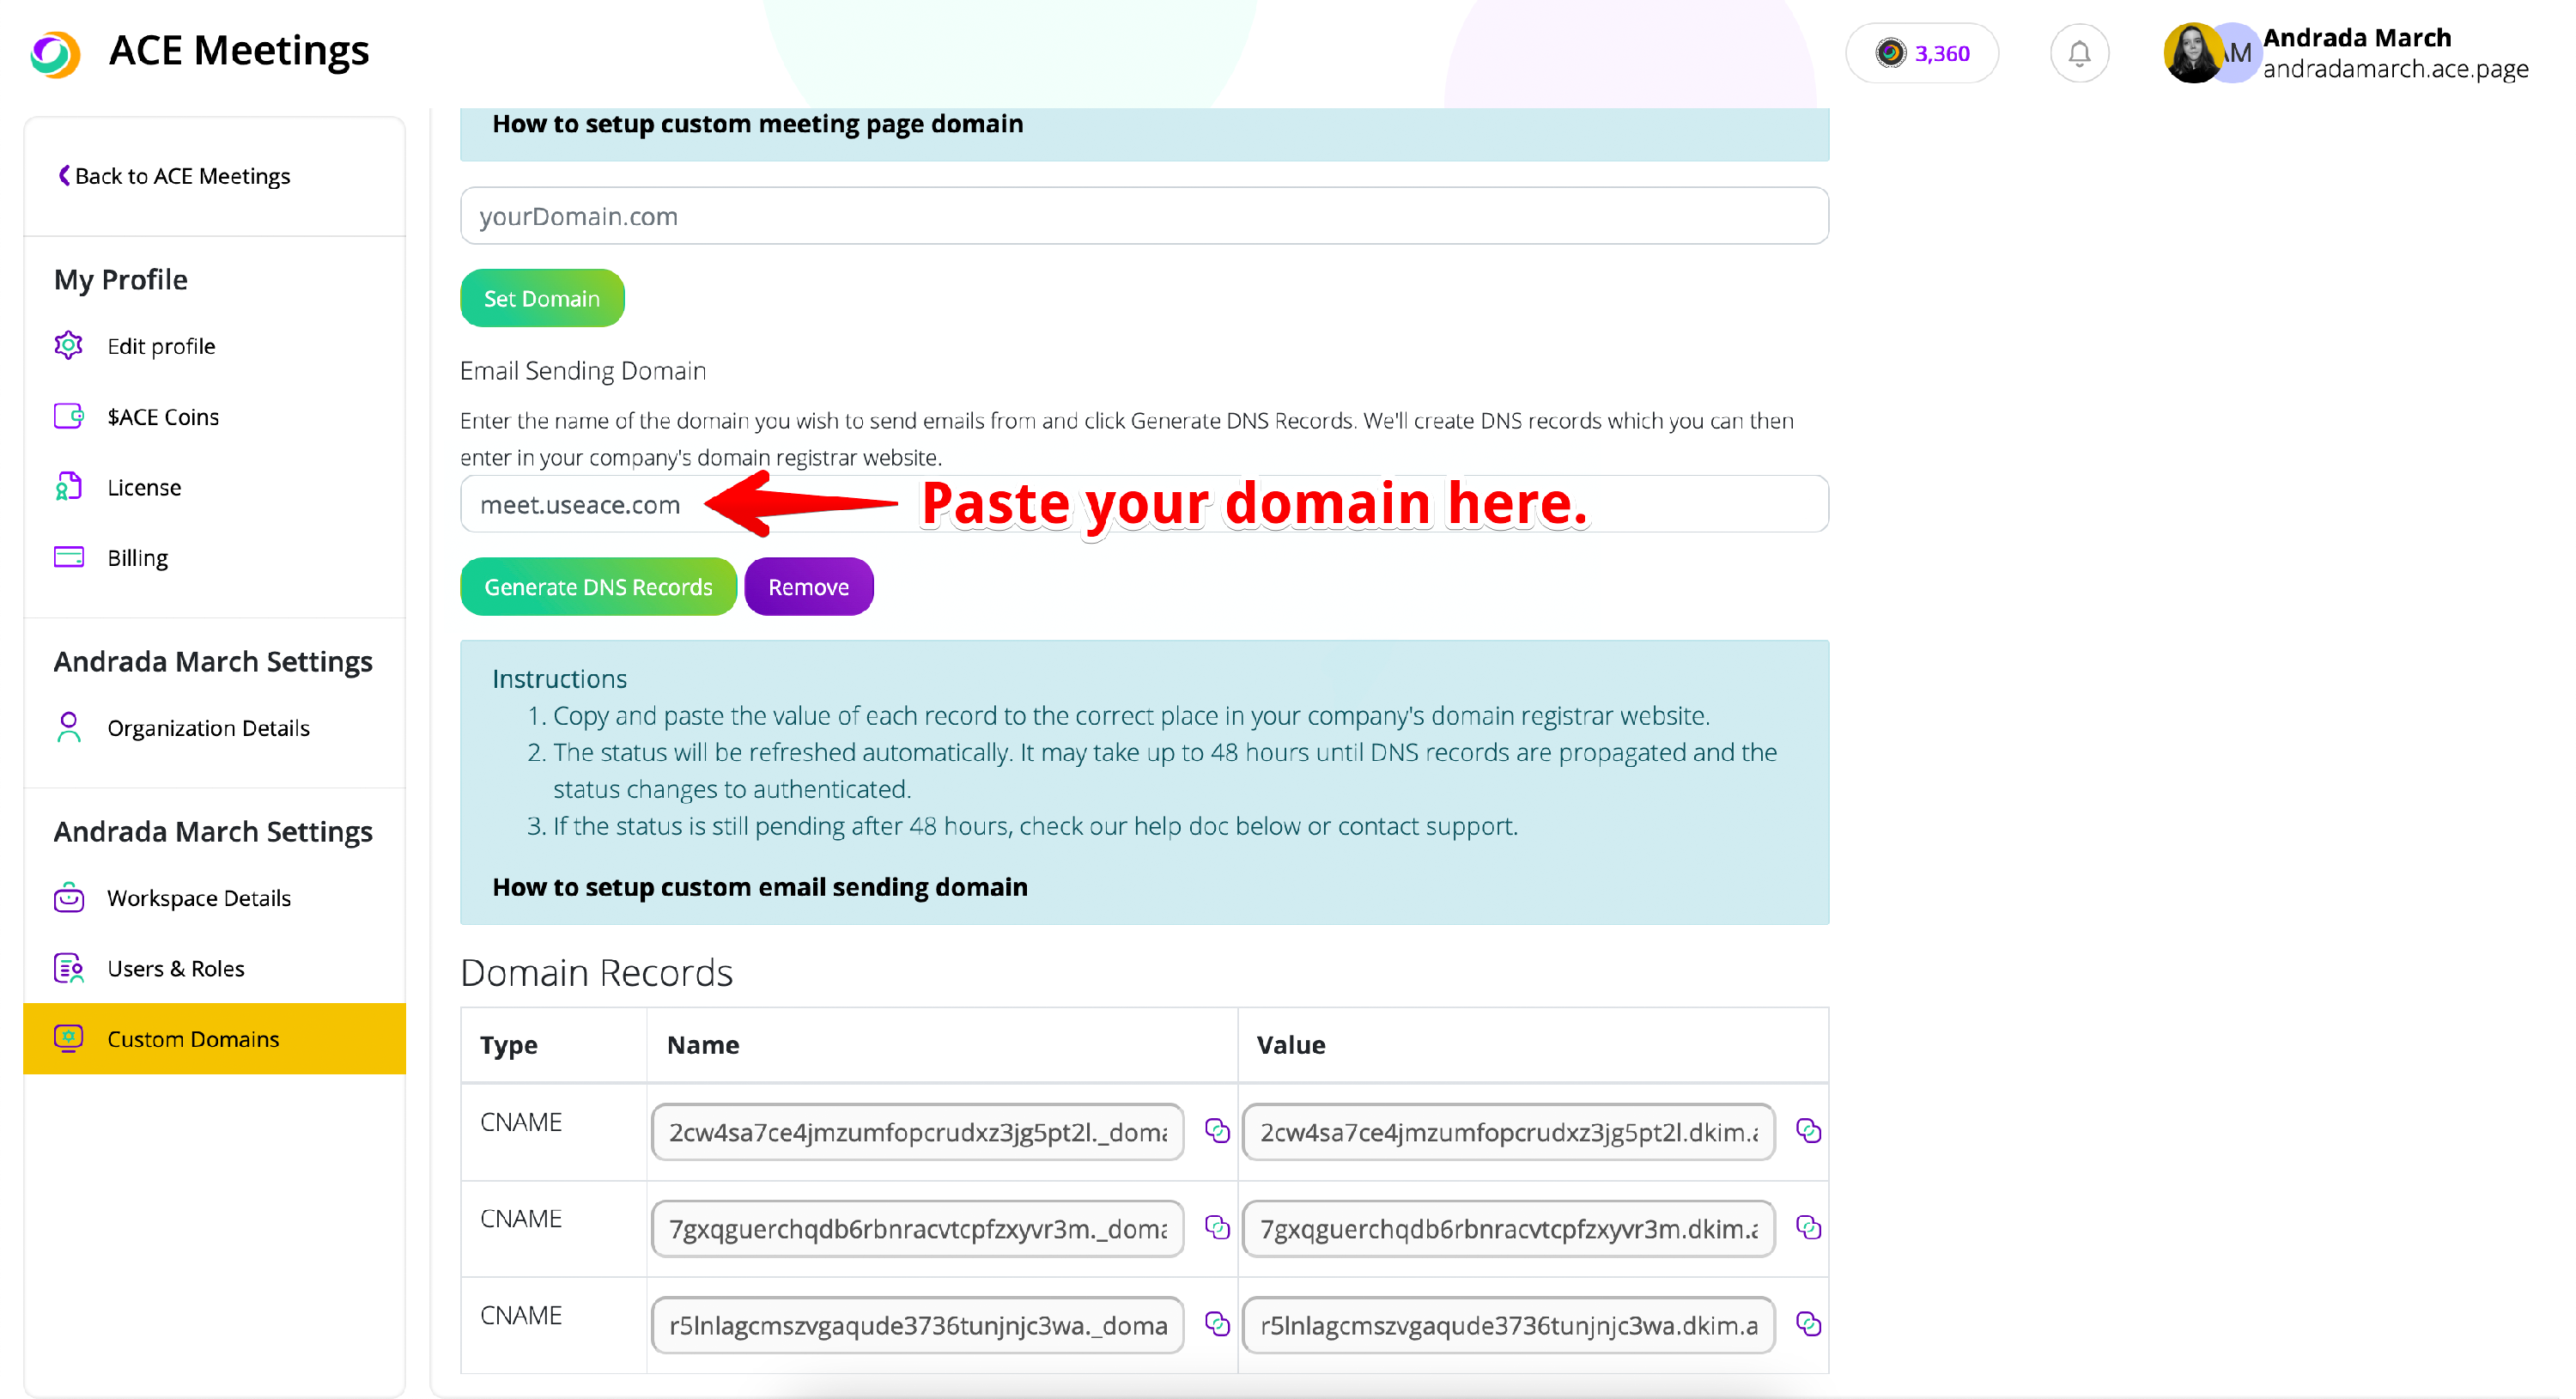
Task: Click the ACE Meetings logo icon
Action: pyautogui.click(x=55, y=53)
